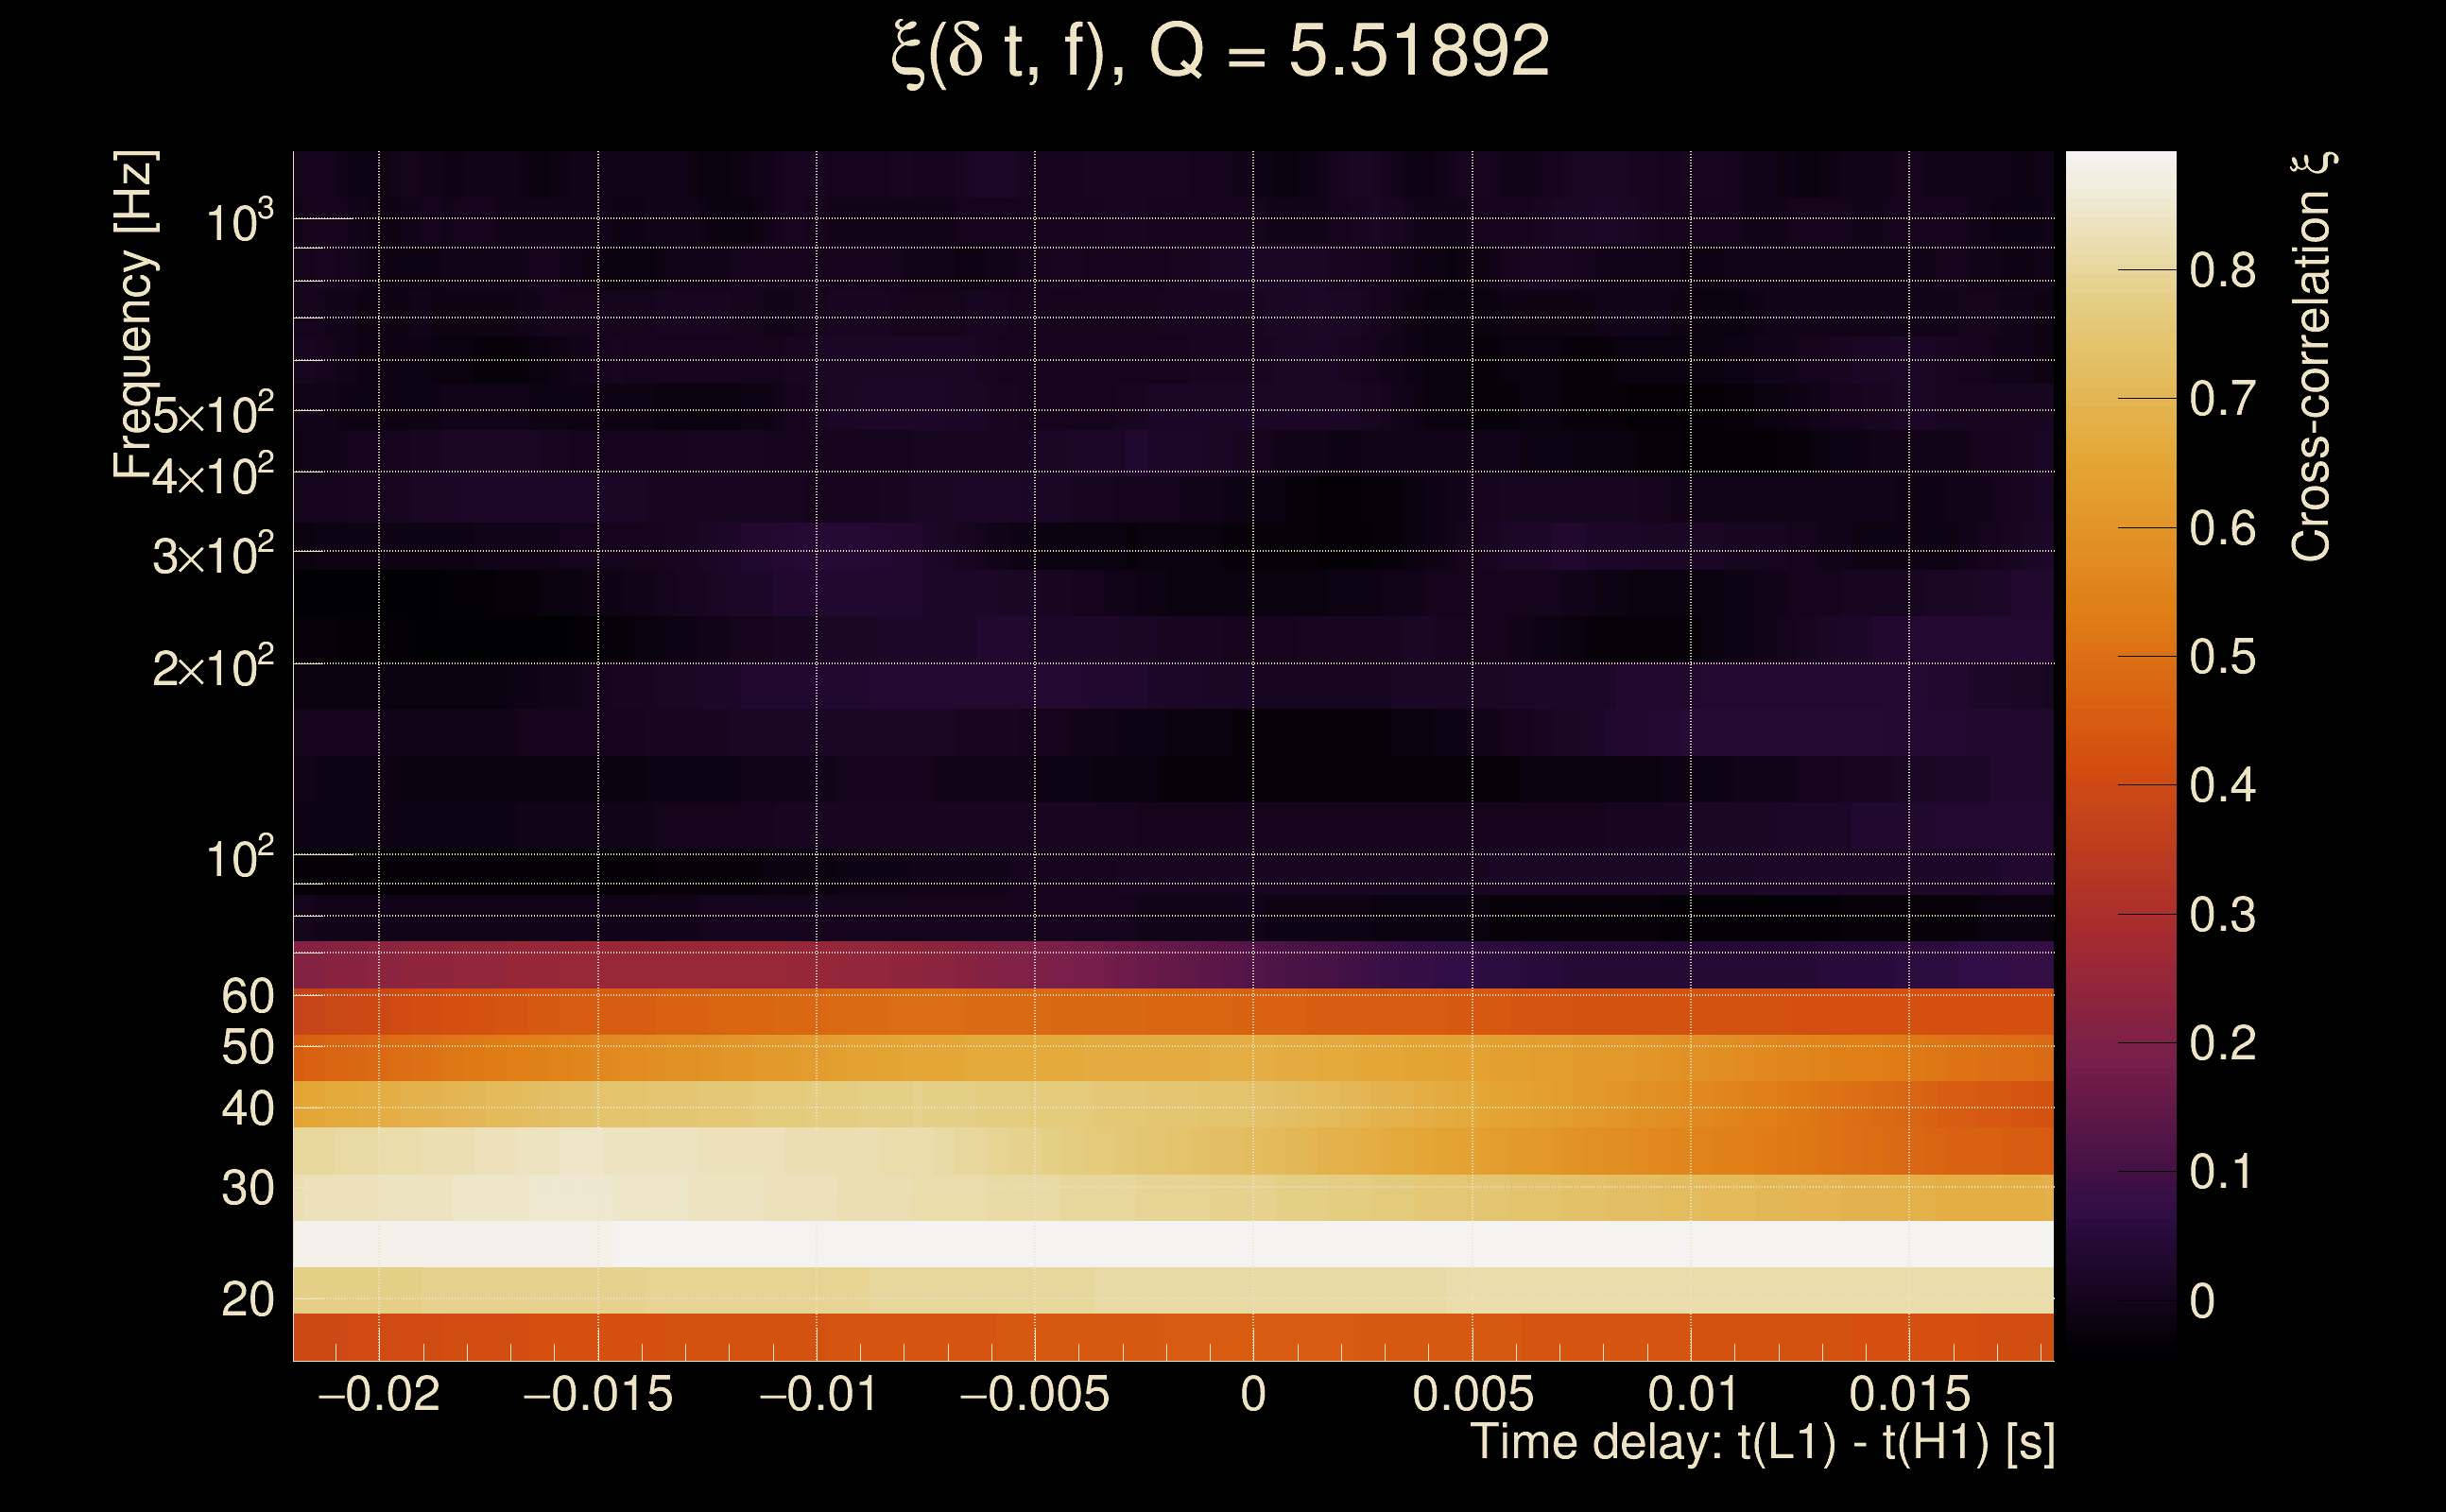
Task: Click the 0.2 tick label on colorbar
Action: 2222,1044
